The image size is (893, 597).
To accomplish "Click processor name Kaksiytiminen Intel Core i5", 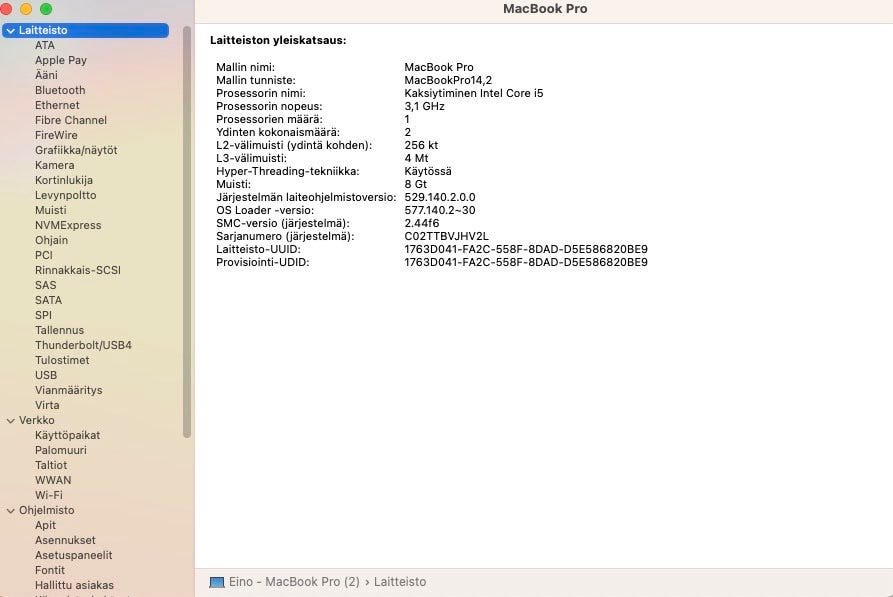I will coord(474,93).
